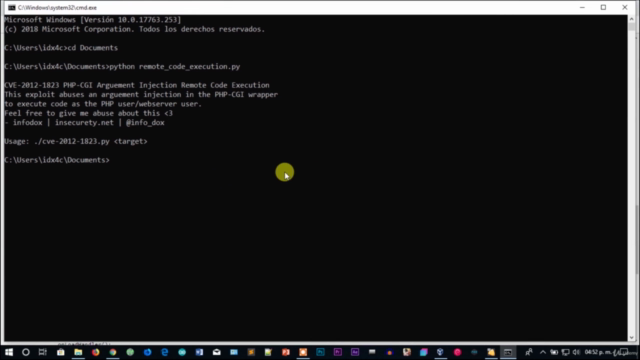This screenshot has width=640, height=360.
Task: Click the cmd.exe window title text
Action: click(x=57, y=7)
